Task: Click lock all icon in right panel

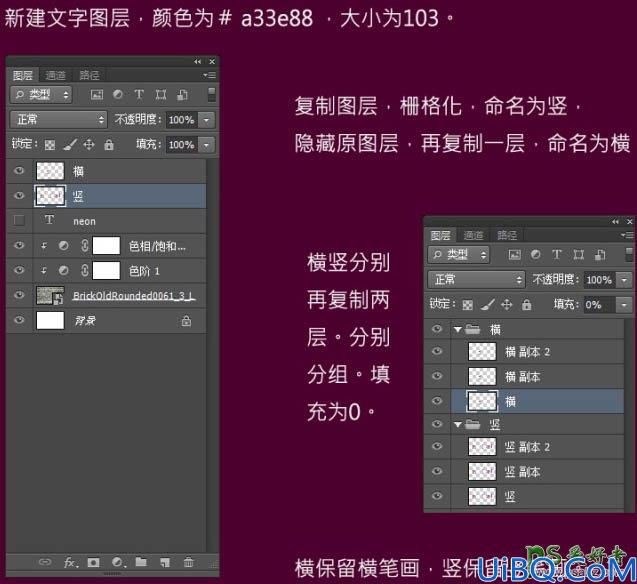Action: (526, 305)
